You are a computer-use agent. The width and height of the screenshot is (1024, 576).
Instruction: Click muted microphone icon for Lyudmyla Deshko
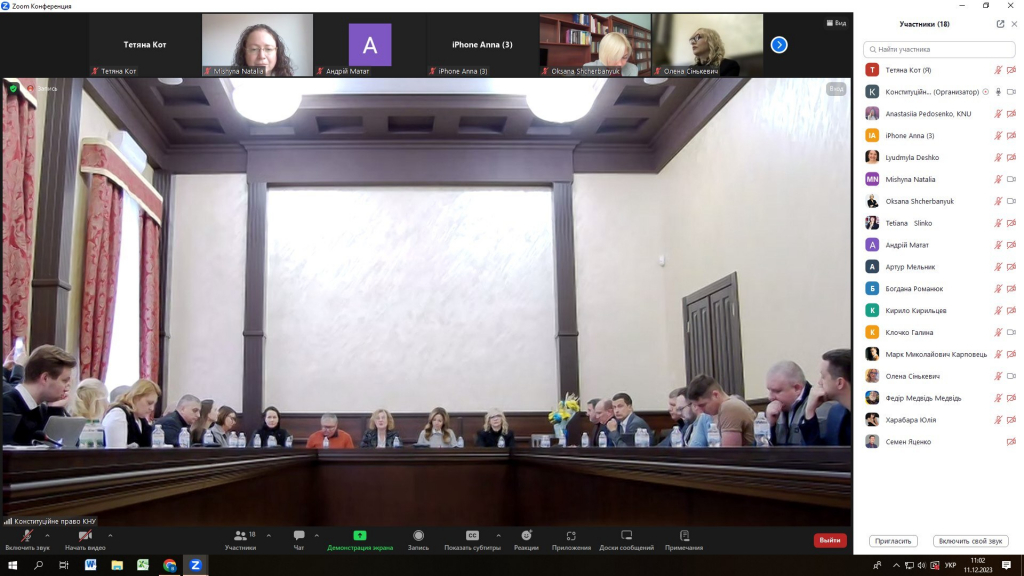tap(998, 157)
